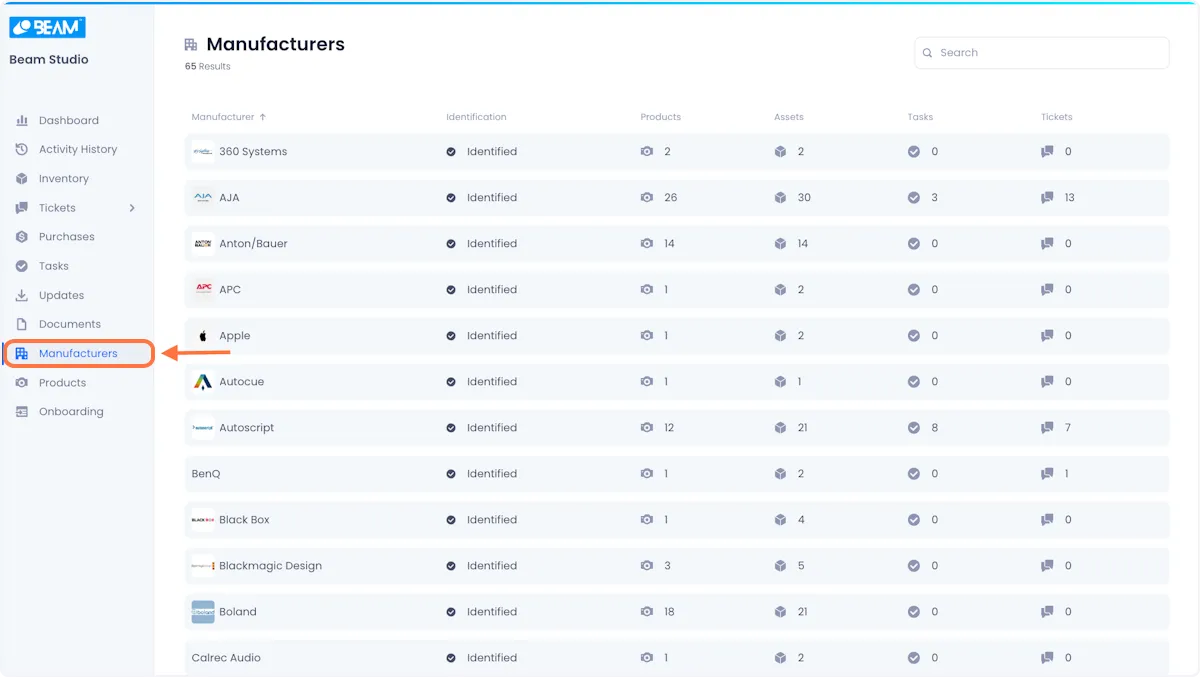Click the "65 Results" text
1200x677 pixels.
[208, 67]
